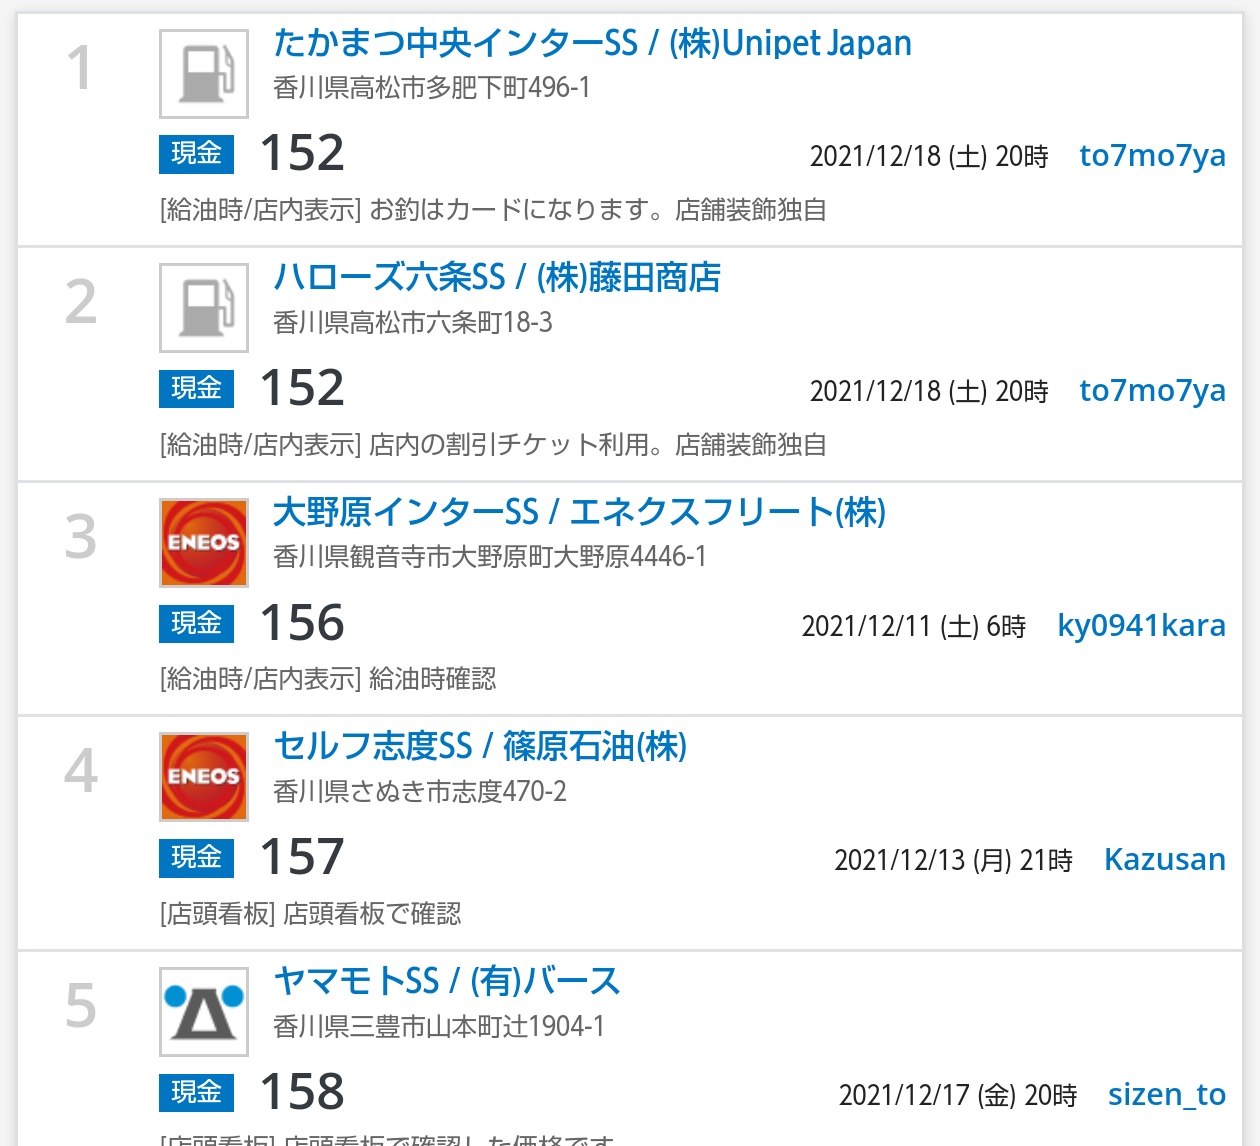This screenshot has height=1146, width=1260.
Task: Click price 152 for たかまつ中央インターSS
Action: point(302,154)
